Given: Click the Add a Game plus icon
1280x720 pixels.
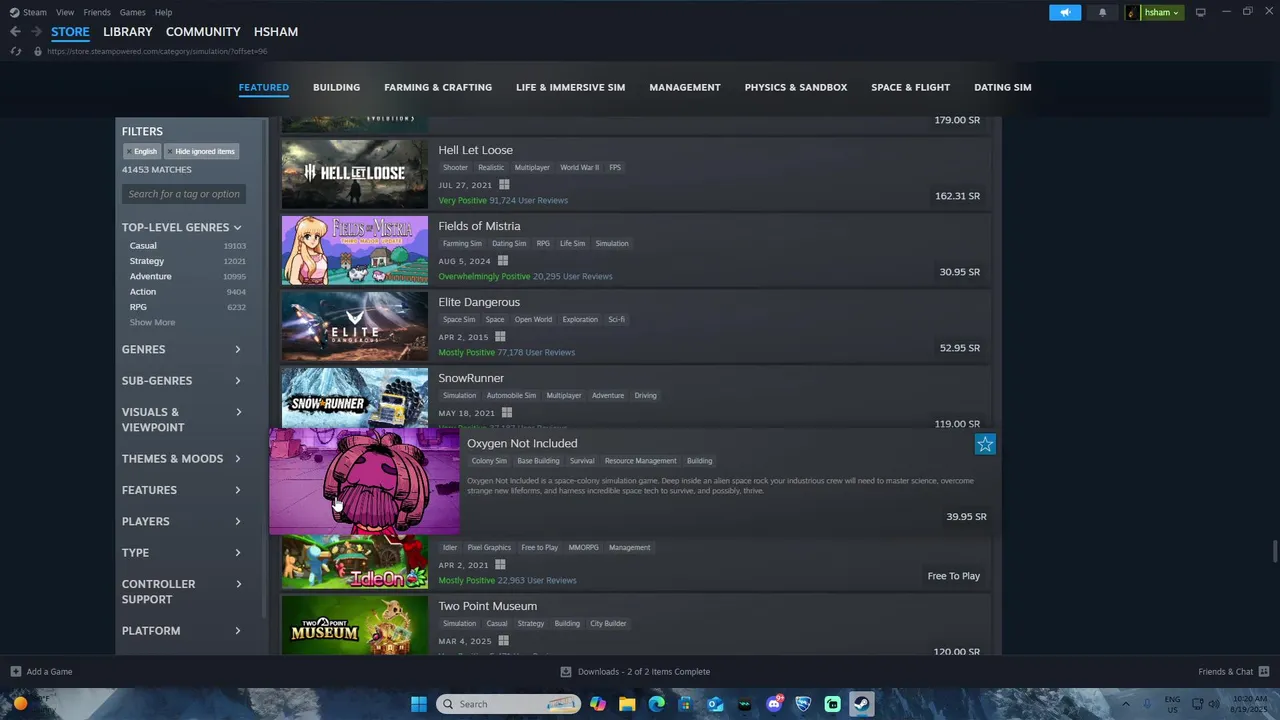Looking at the screenshot, I should click(x=15, y=671).
